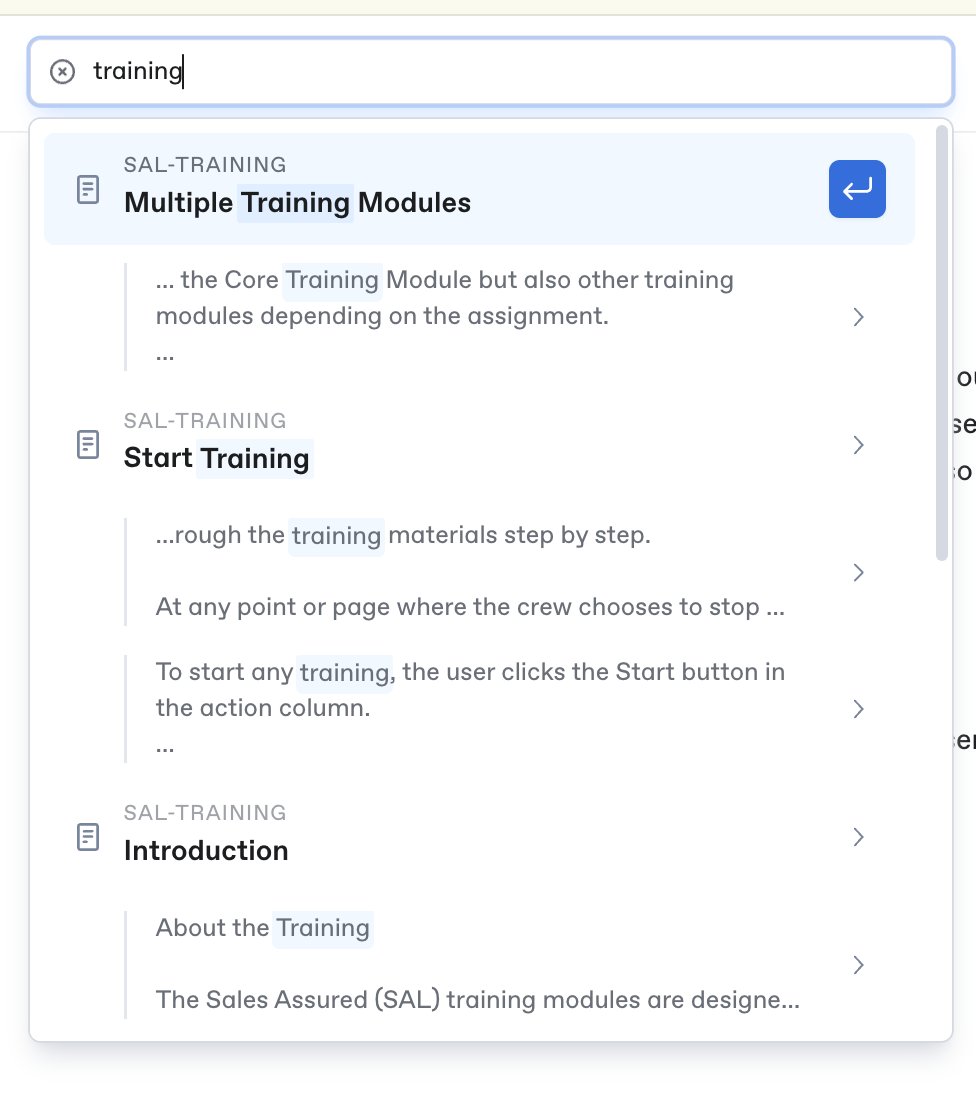The image size is (976, 1100).
Task: Open the Introduction search result
Action: (479, 837)
